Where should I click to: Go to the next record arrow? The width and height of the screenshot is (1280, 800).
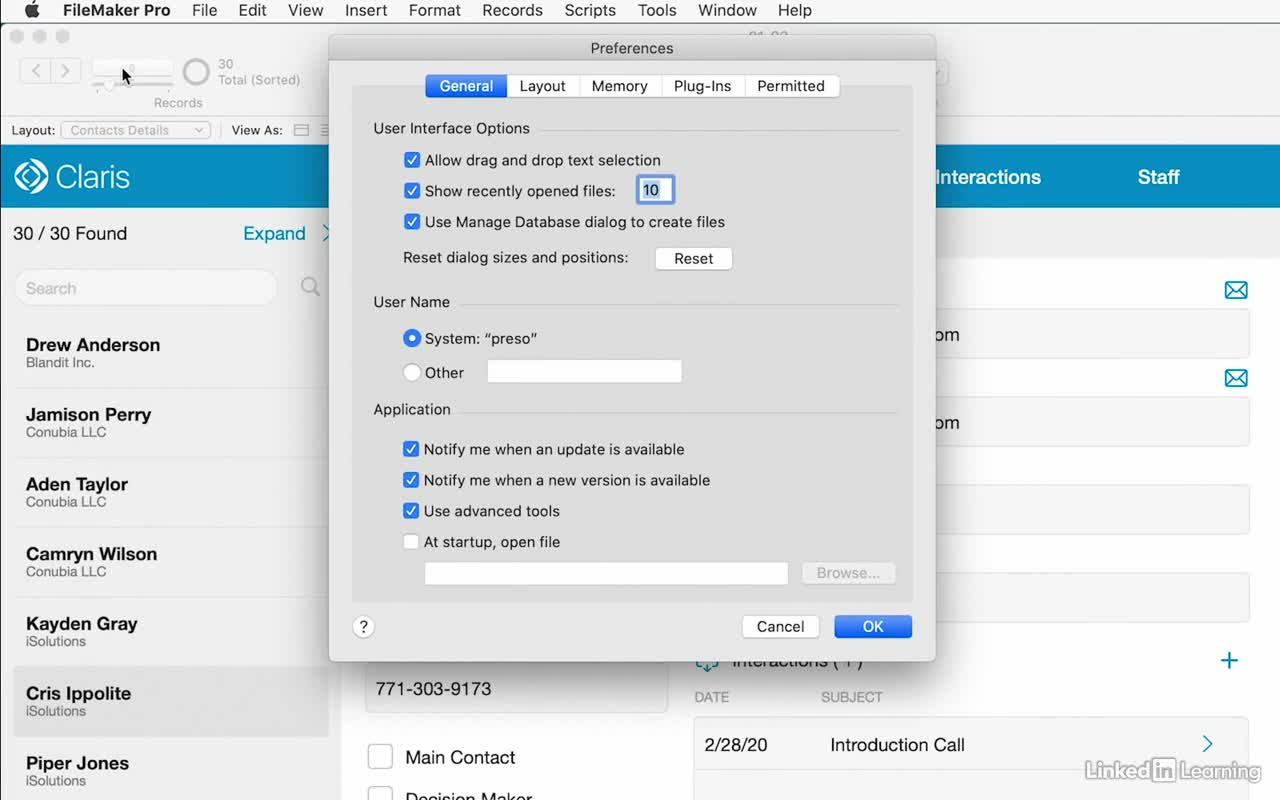(65, 71)
